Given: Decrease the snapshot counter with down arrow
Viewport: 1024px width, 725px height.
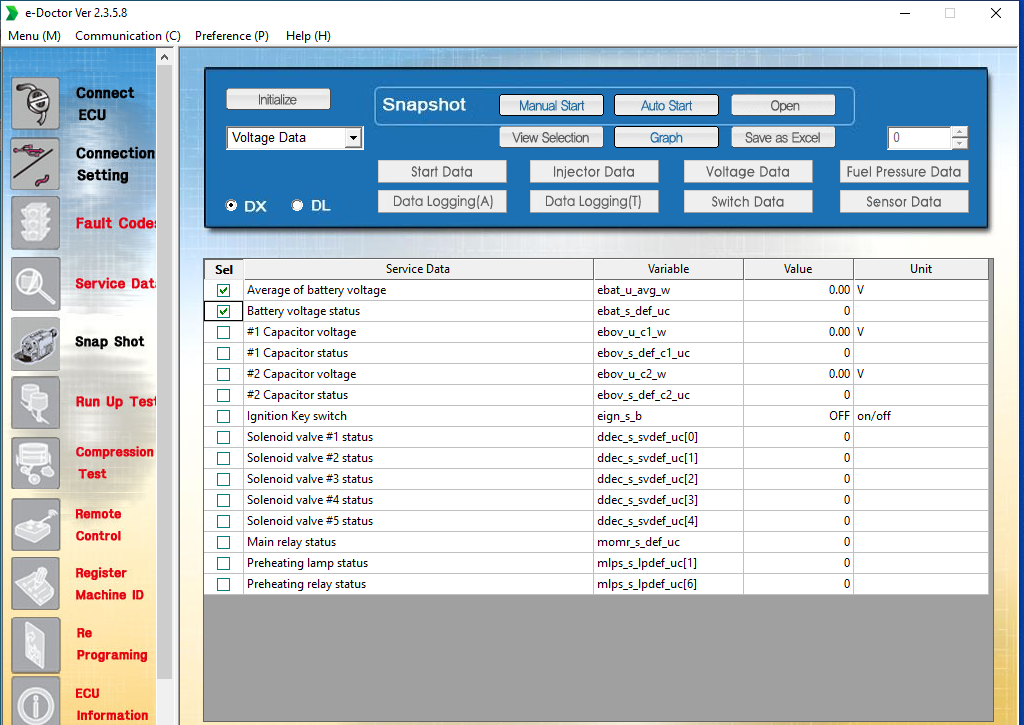Looking at the screenshot, I should click(x=959, y=143).
